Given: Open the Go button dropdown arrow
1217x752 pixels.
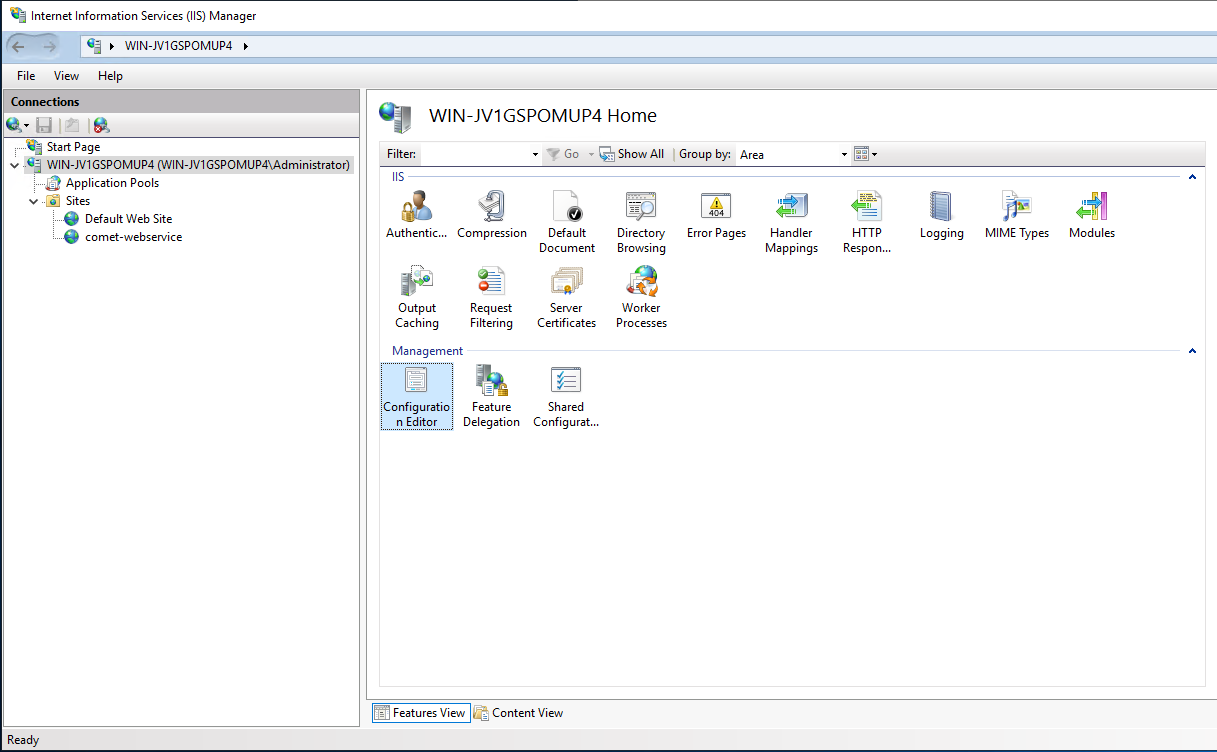Looking at the screenshot, I should tap(591, 155).
